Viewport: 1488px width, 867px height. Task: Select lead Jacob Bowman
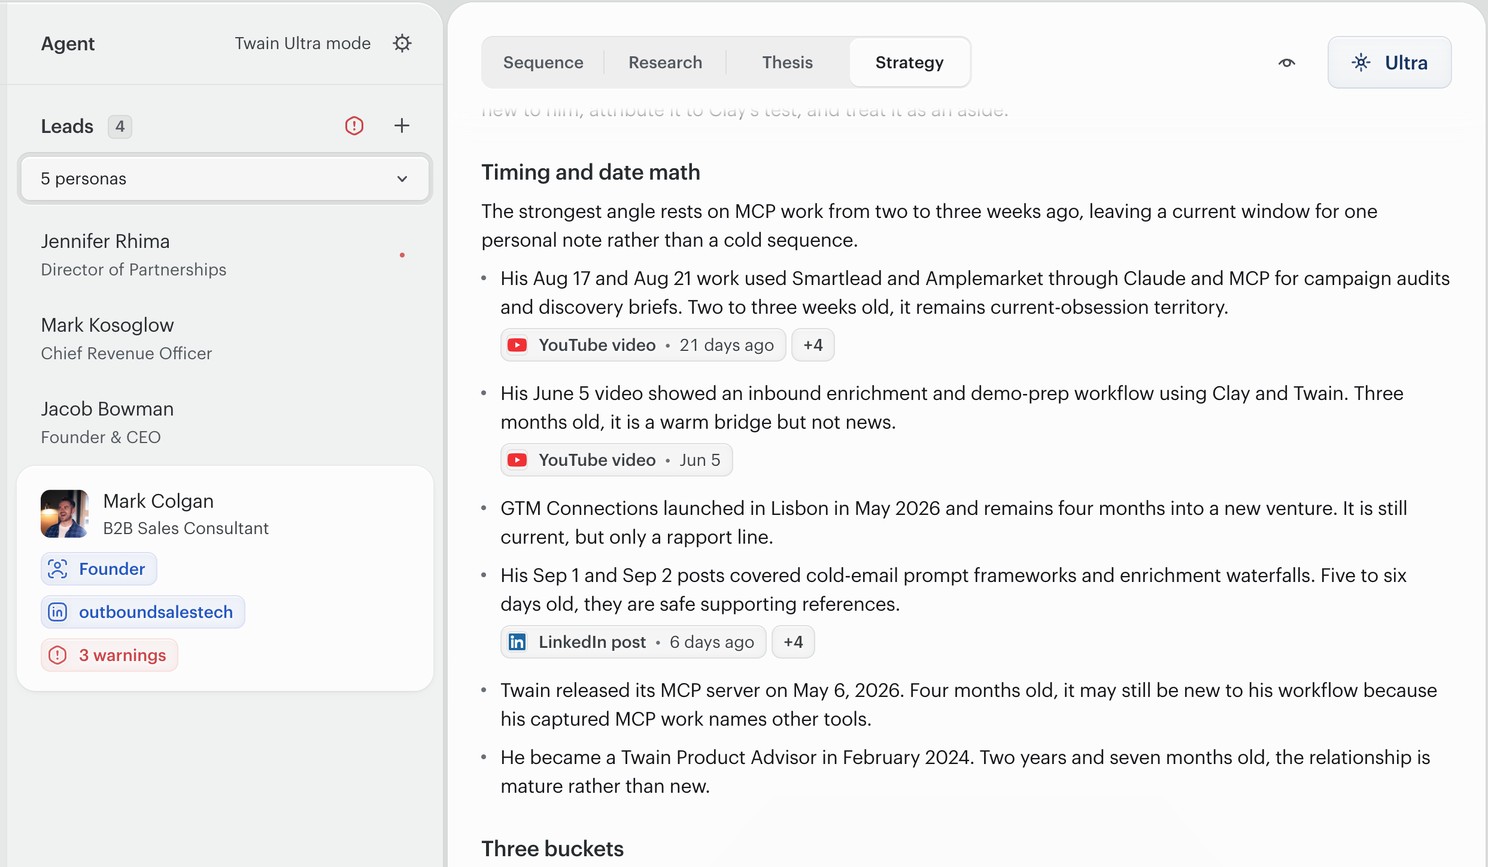pos(225,423)
